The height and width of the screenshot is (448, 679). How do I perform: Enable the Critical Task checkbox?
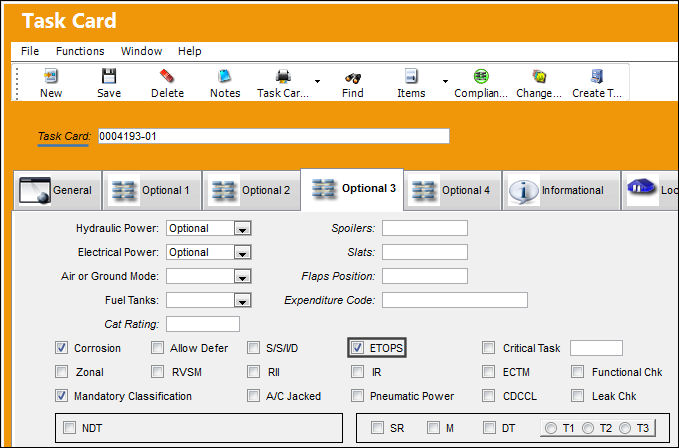pyautogui.click(x=488, y=348)
